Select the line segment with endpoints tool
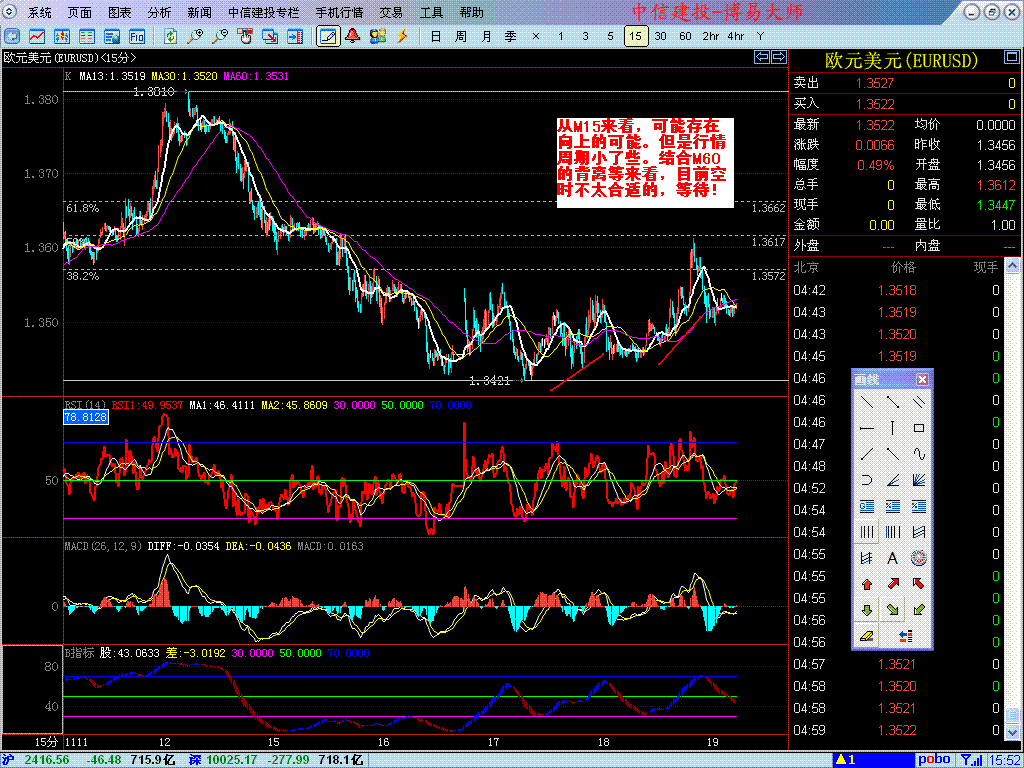 pyautogui.click(x=893, y=402)
